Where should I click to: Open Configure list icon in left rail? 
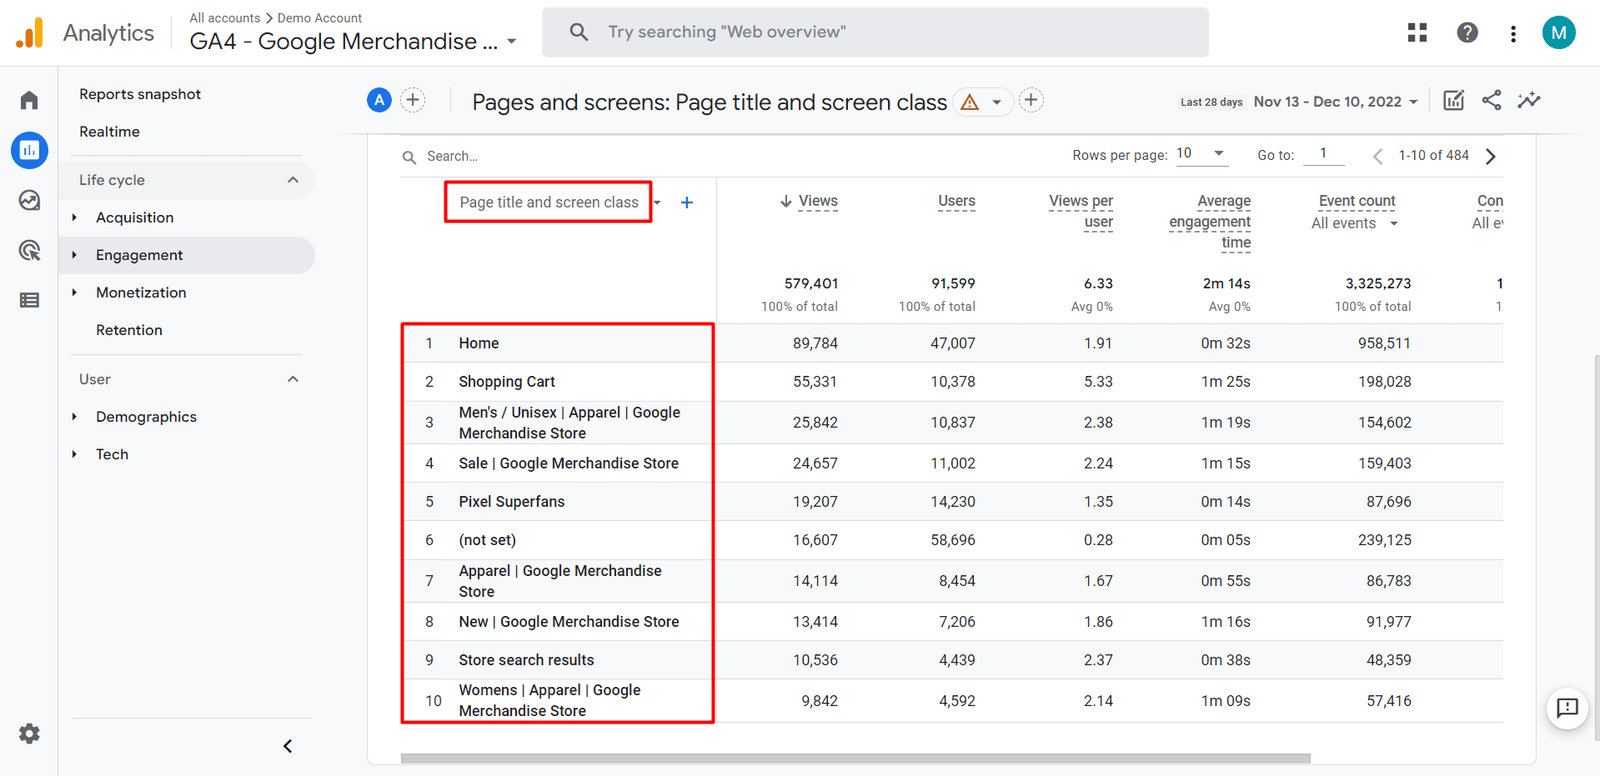click(x=29, y=300)
